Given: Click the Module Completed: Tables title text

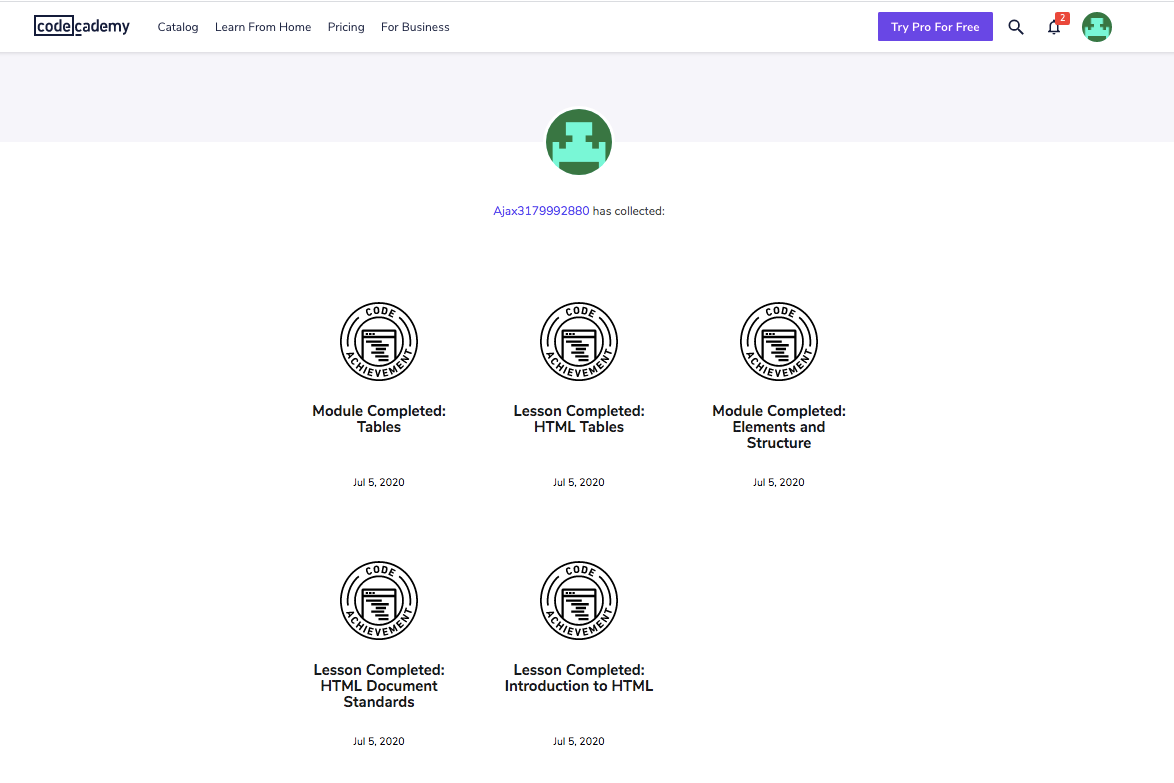Looking at the screenshot, I should (x=379, y=418).
